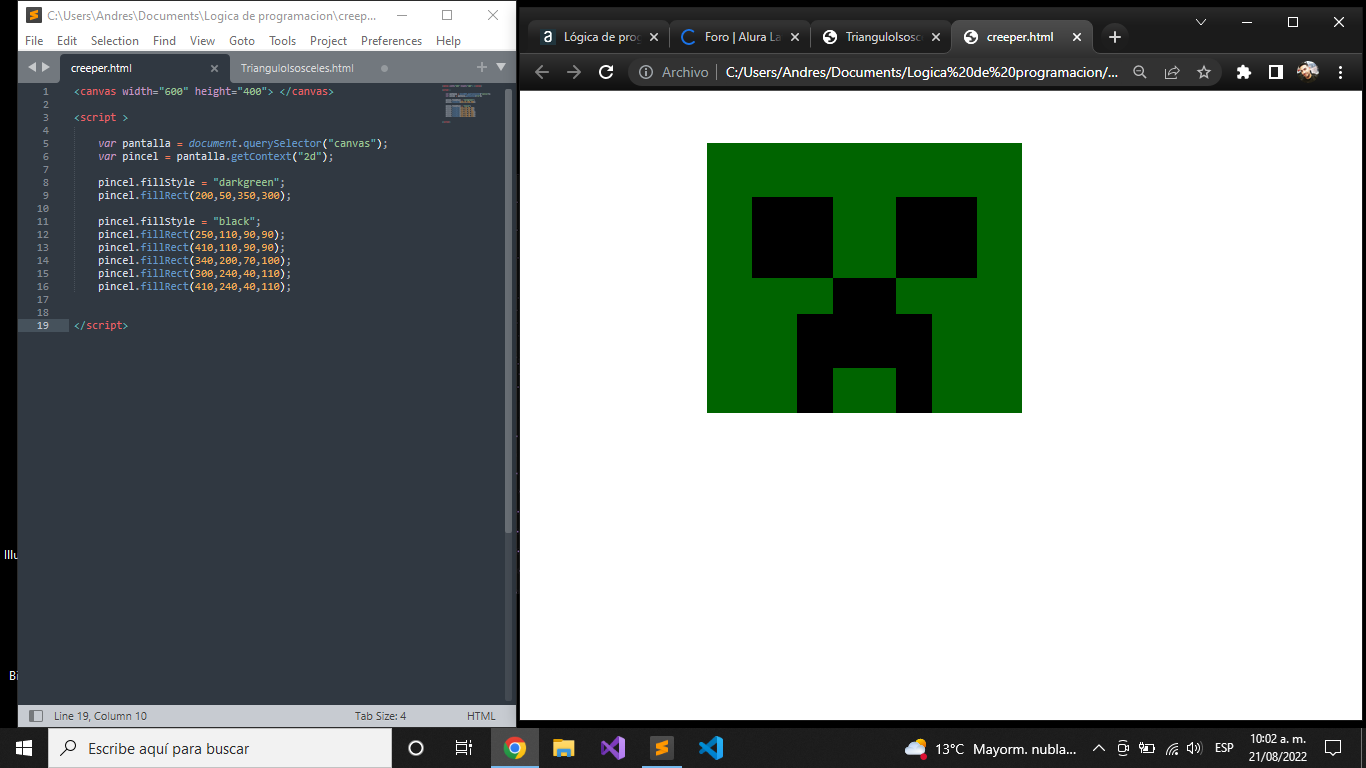Image resolution: width=1366 pixels, height=768 pixels.
Task: Open Visual Studio from the taskbar
Action: (613, 748)
